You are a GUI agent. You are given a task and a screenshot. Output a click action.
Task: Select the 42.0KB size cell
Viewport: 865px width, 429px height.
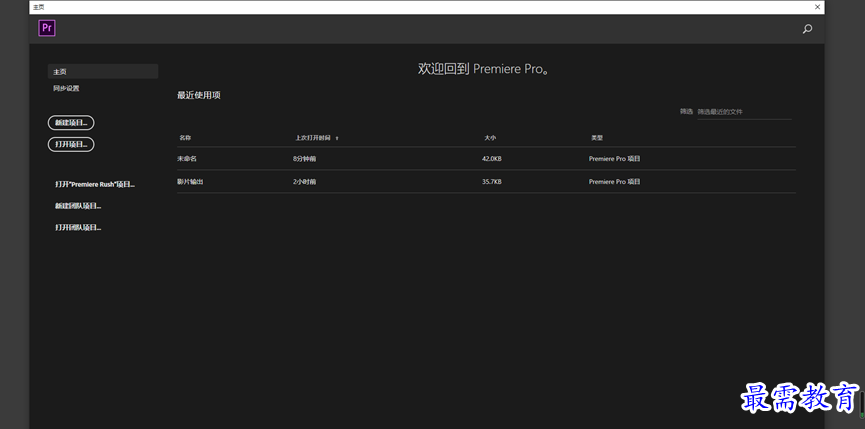tap(492, 159)
